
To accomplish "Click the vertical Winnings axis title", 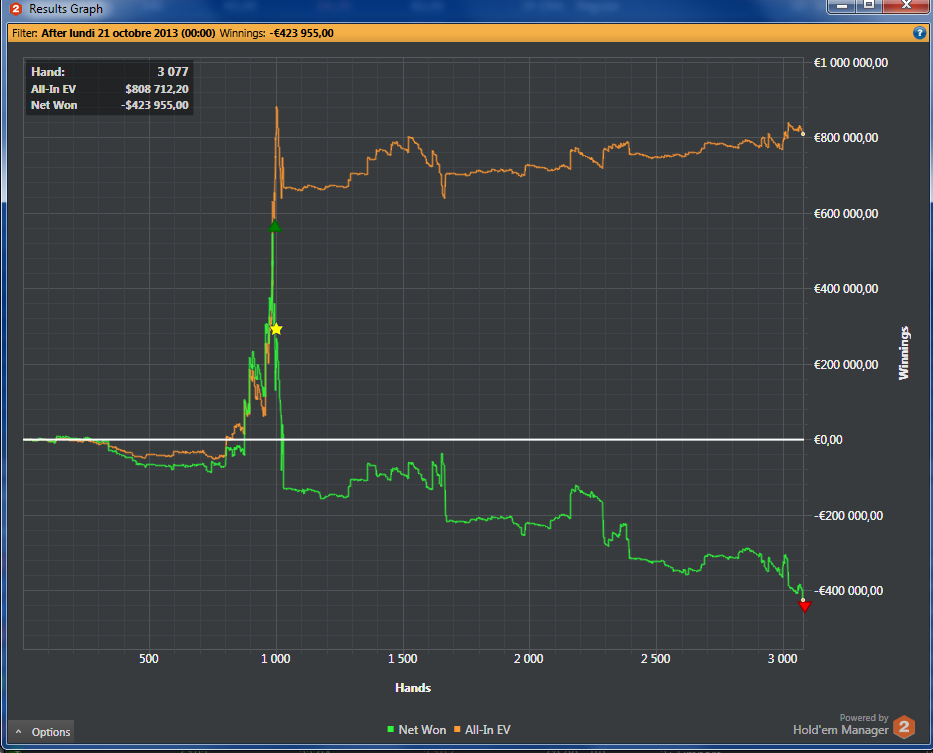I will tap(904, 352).
